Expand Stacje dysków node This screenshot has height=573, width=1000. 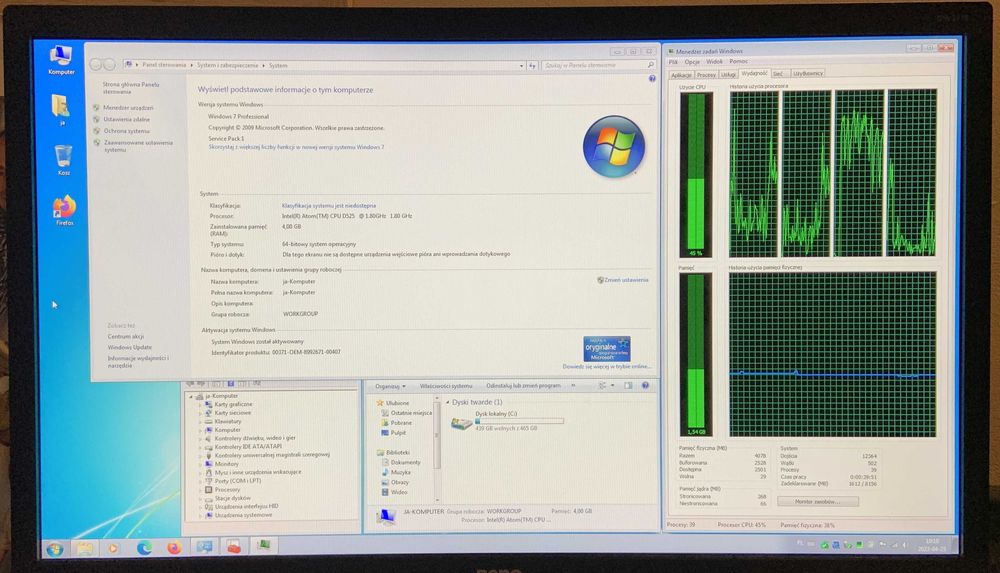200,498
